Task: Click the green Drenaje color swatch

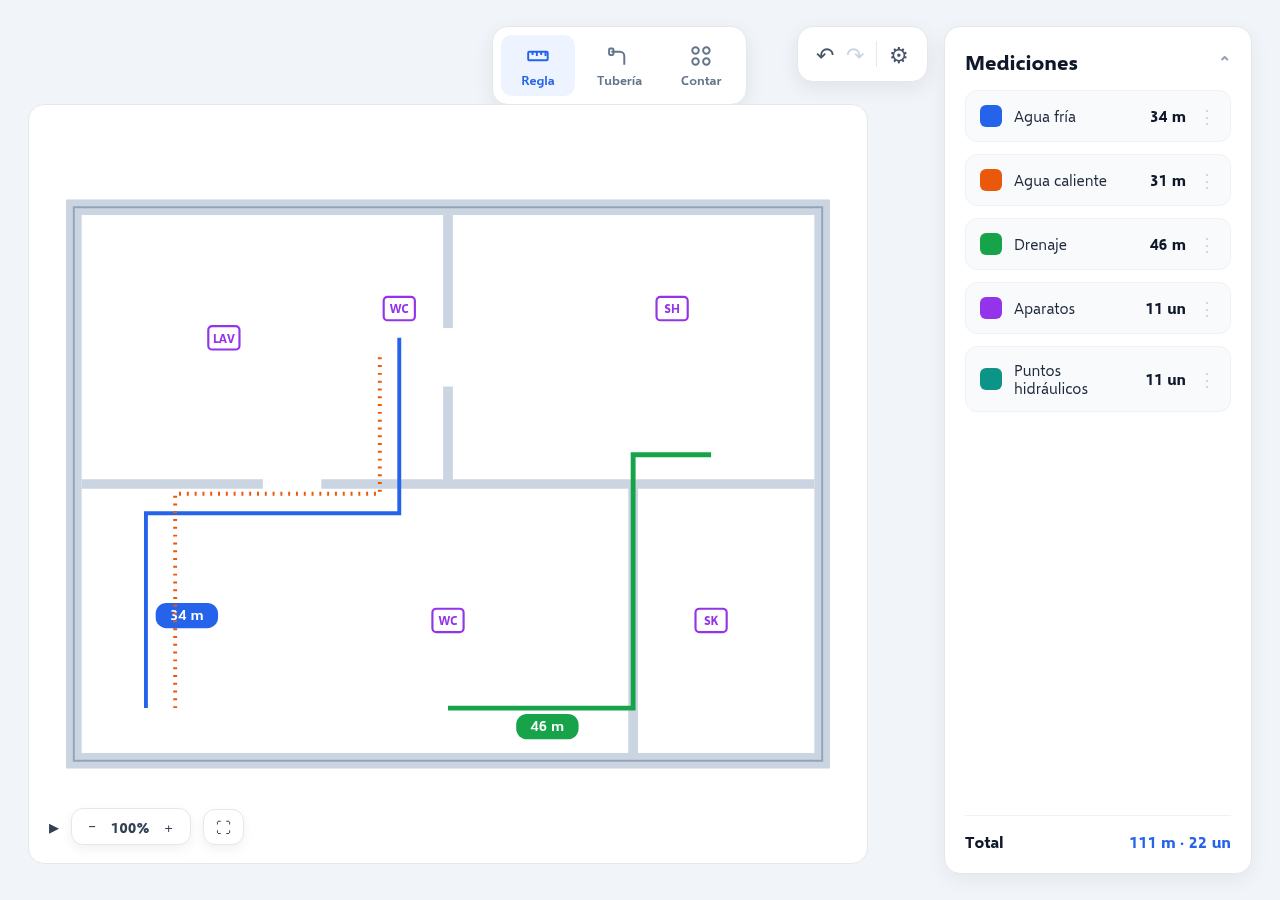Action: tap(991, 244)
